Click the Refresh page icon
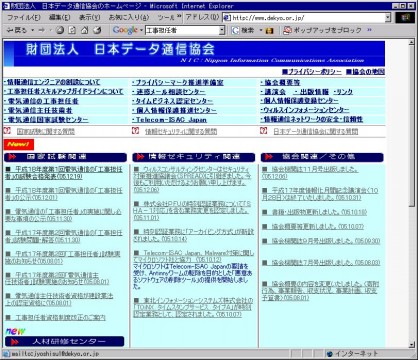 (72, 30)
